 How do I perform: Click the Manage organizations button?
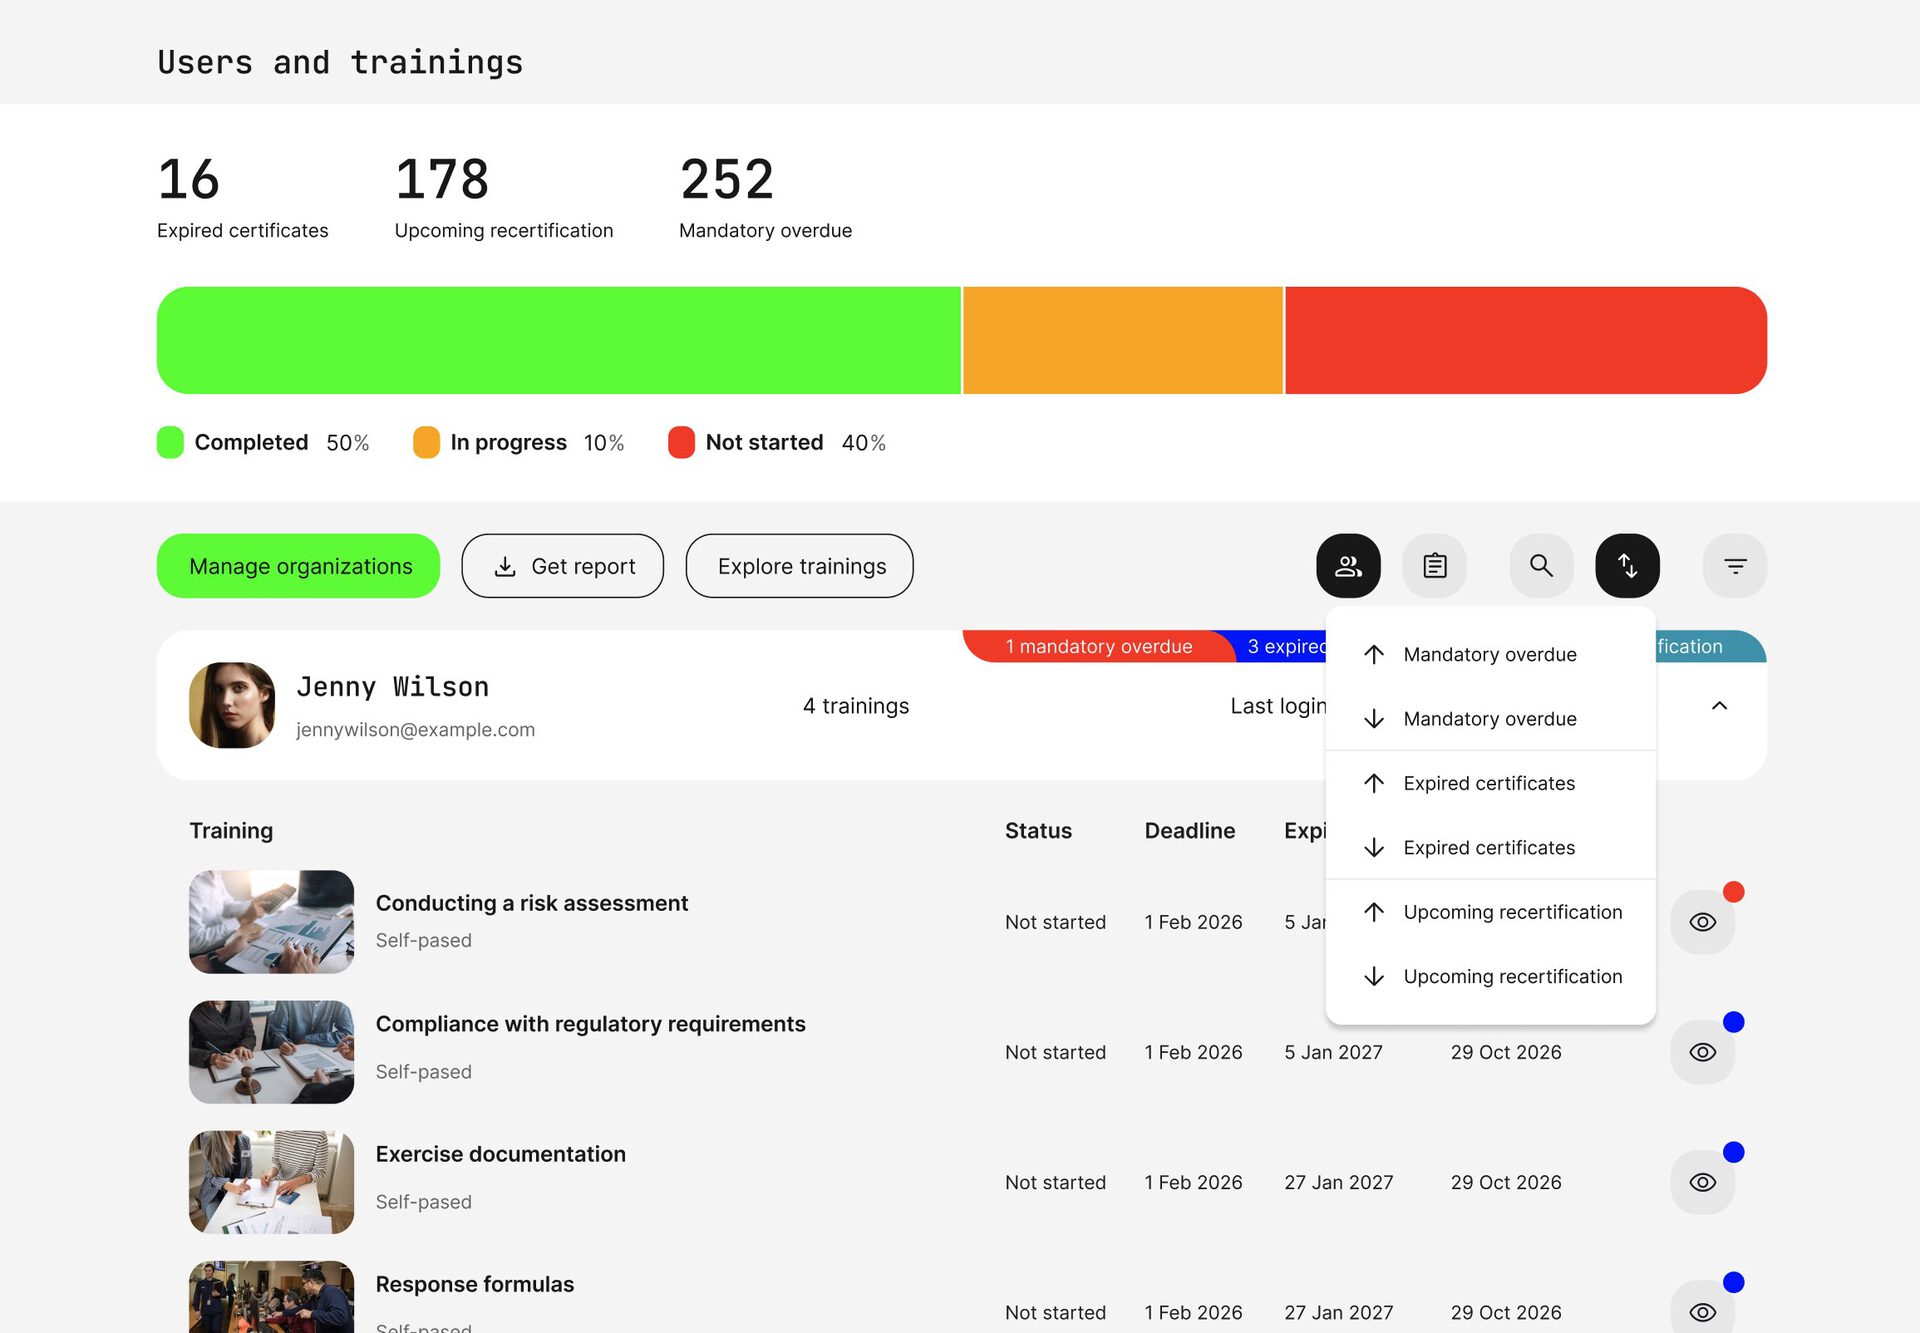[x=298, y=566]
